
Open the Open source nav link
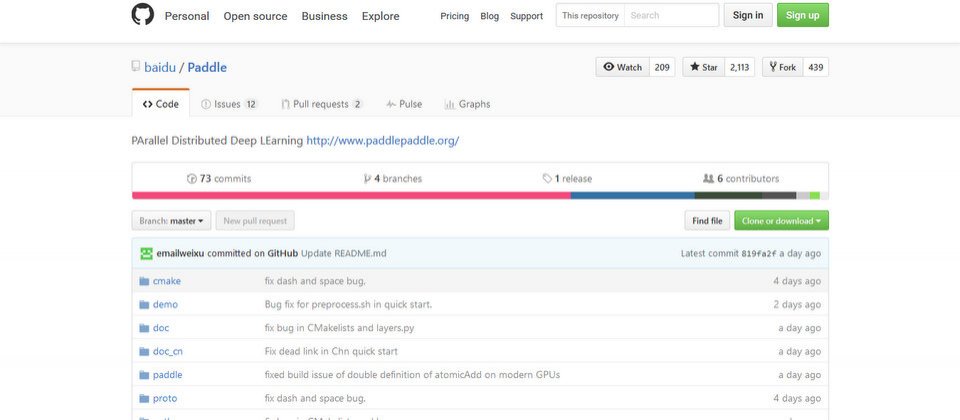[255, 16]
